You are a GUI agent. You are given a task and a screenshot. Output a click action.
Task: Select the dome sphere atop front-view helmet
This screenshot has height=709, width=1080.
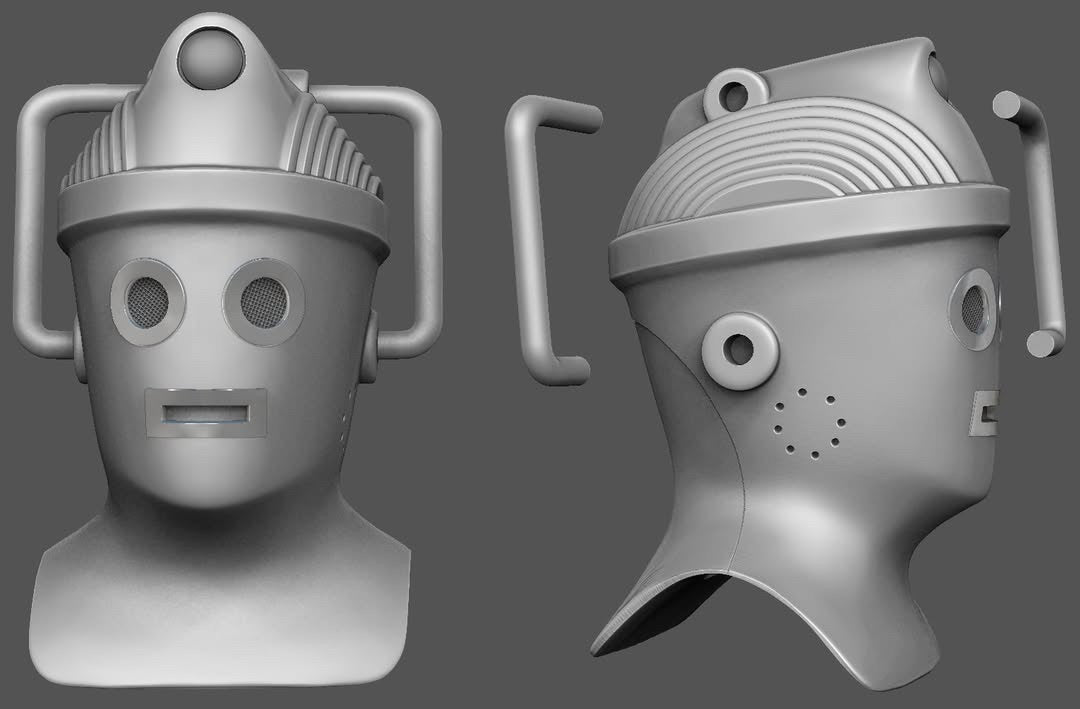click(210, 56)
